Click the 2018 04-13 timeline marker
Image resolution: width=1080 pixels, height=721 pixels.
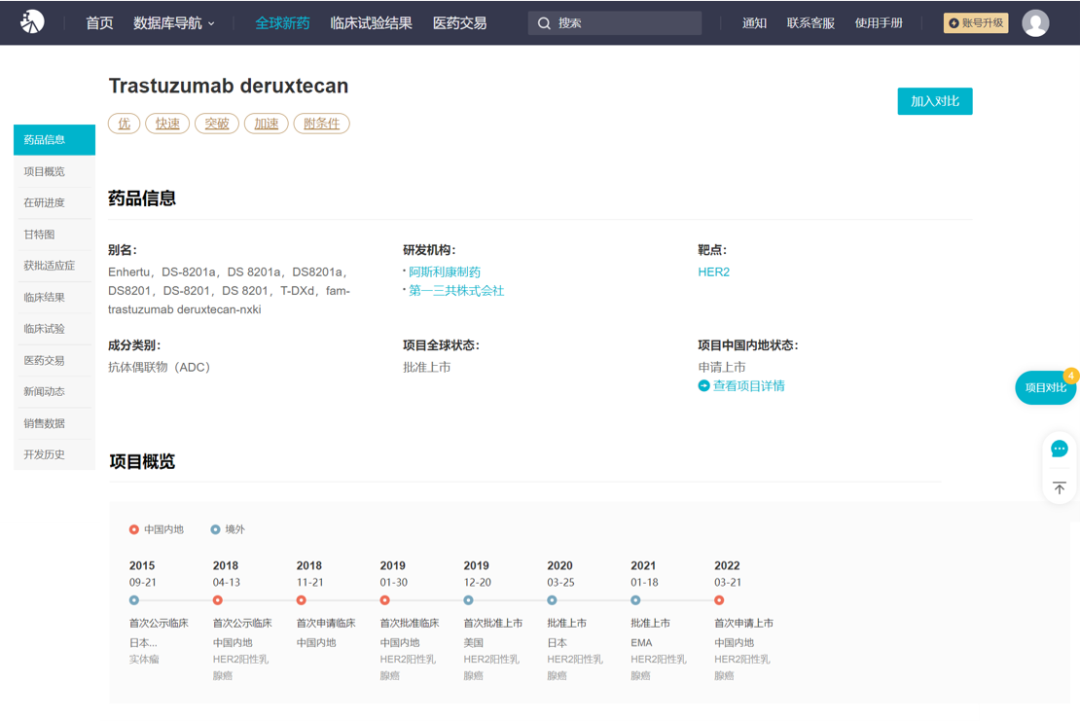point(218,600)
